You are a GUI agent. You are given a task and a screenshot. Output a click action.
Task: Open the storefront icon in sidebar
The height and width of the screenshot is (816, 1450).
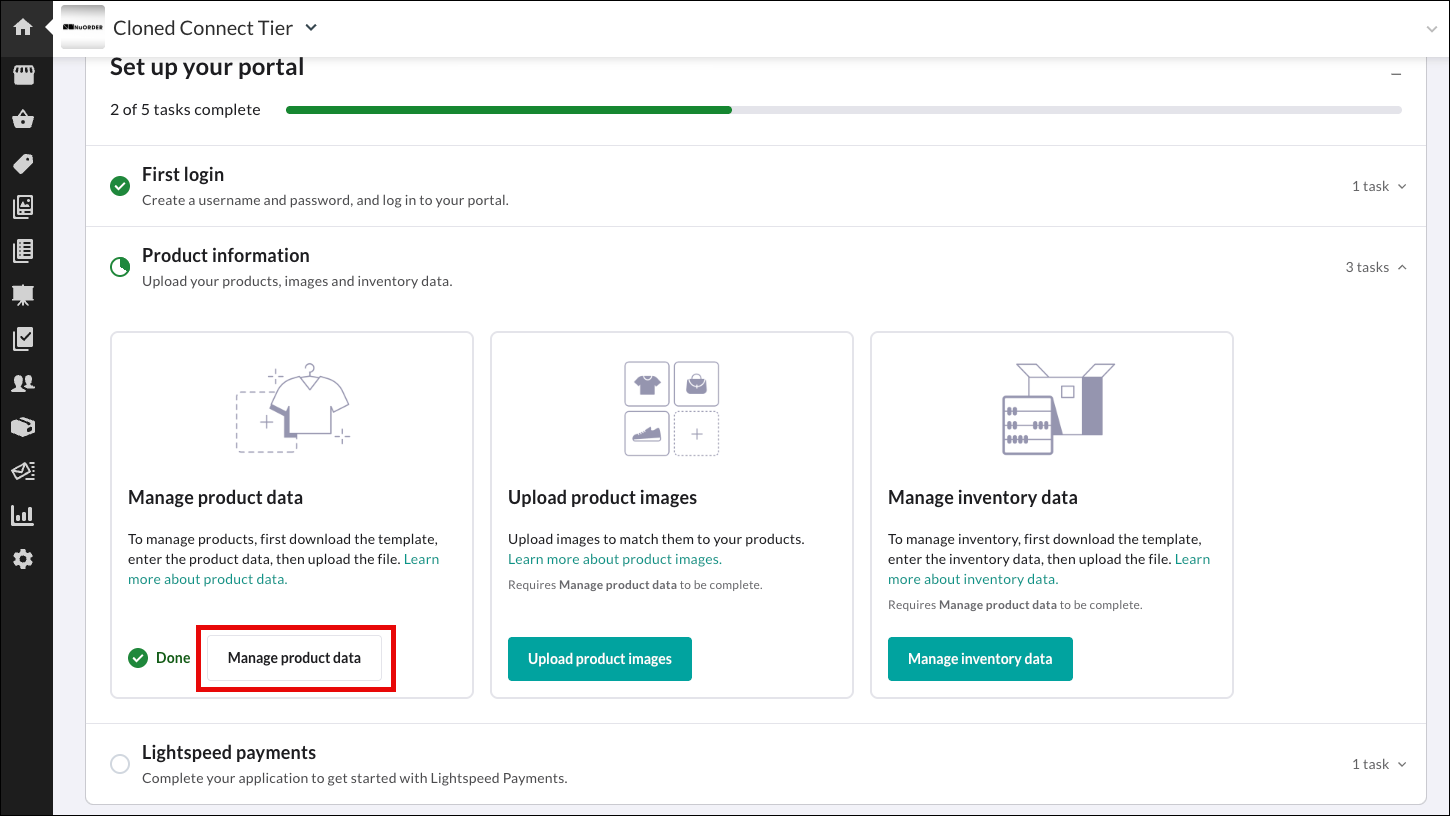tap(23, 75)
